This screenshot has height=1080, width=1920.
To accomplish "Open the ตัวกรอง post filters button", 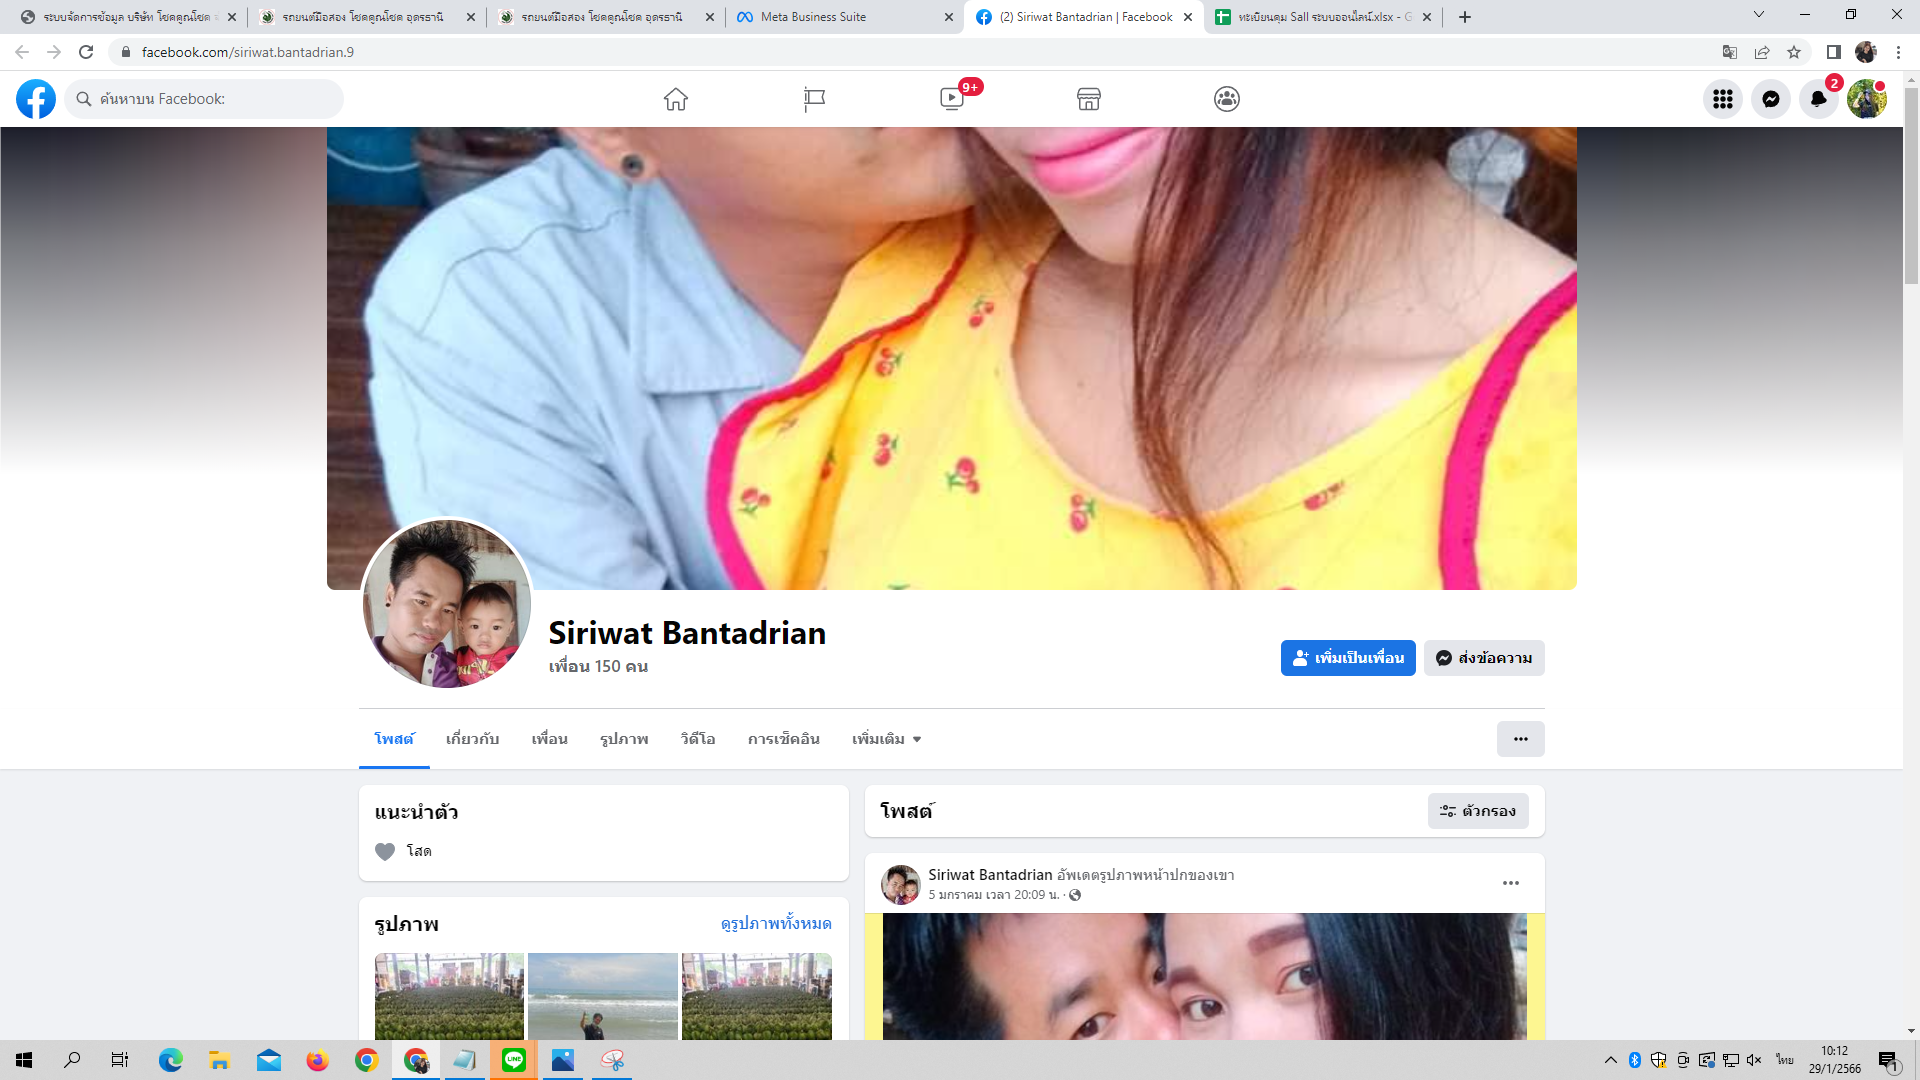I will pos(1477,811).
